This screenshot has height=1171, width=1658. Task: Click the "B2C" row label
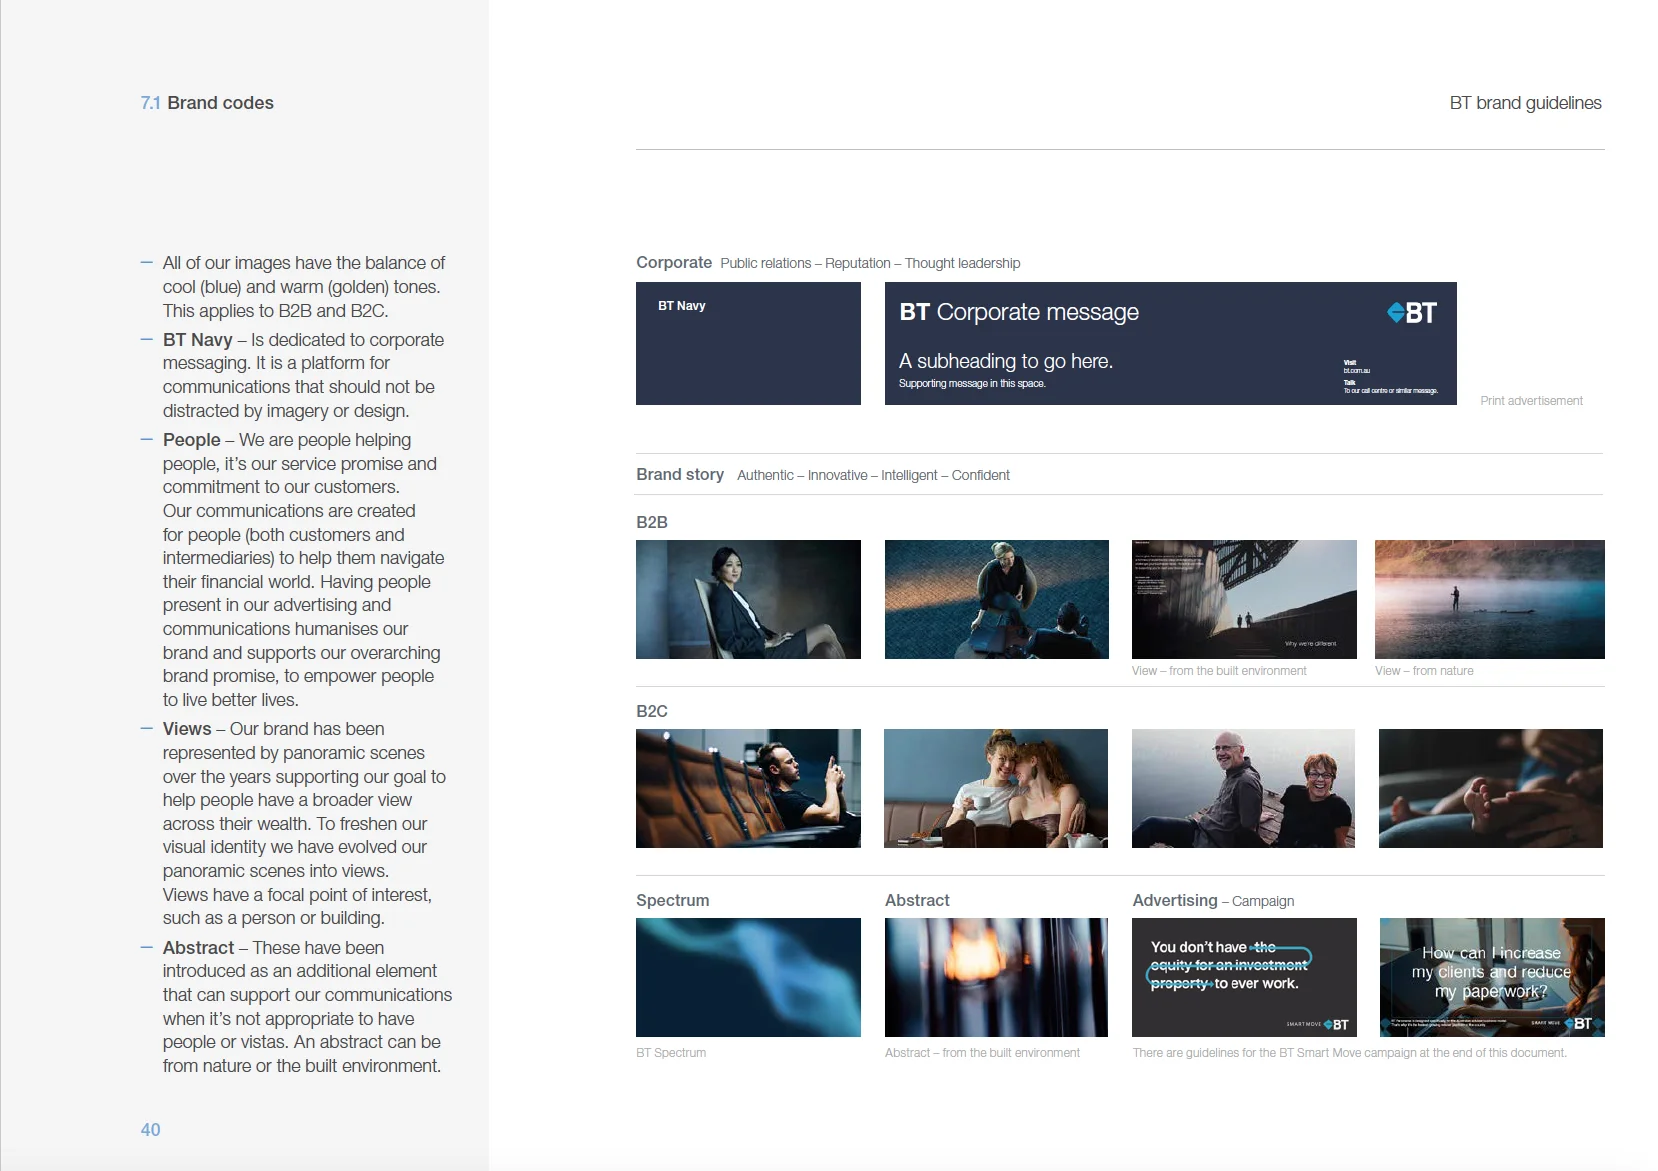(652, 711)
